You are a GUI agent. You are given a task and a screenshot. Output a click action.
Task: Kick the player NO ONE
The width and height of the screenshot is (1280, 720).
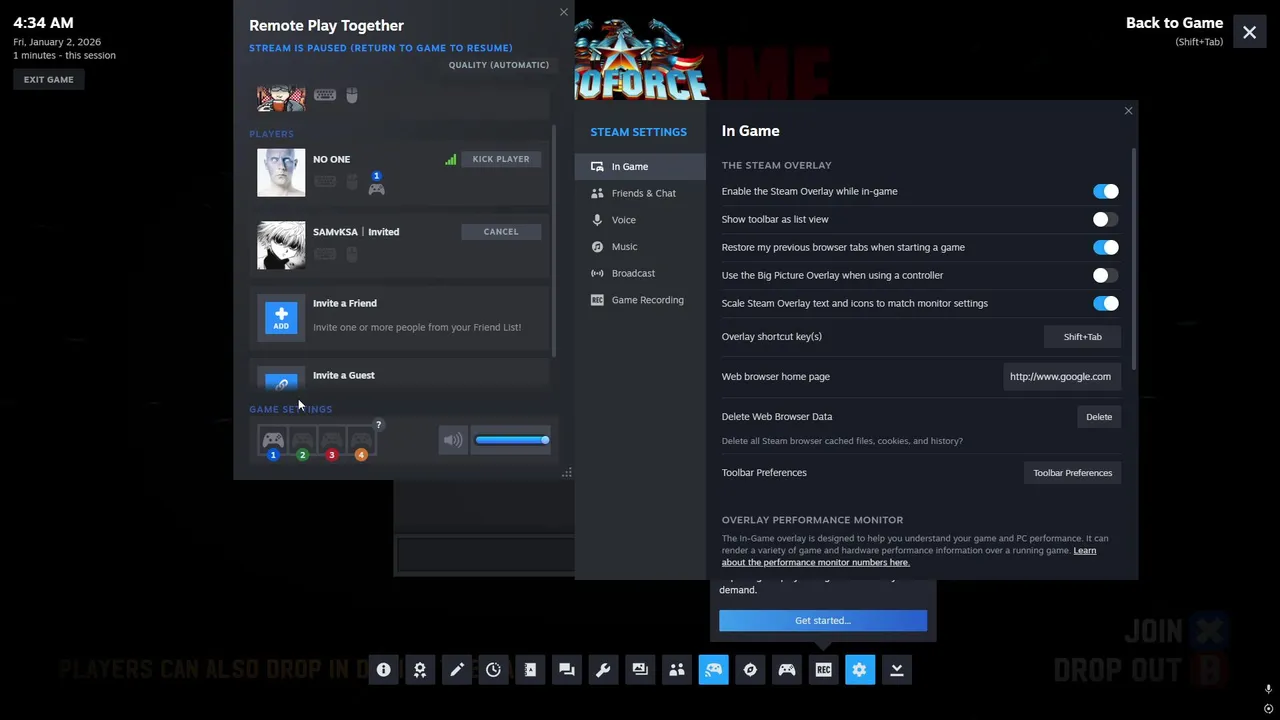[501, 159]
